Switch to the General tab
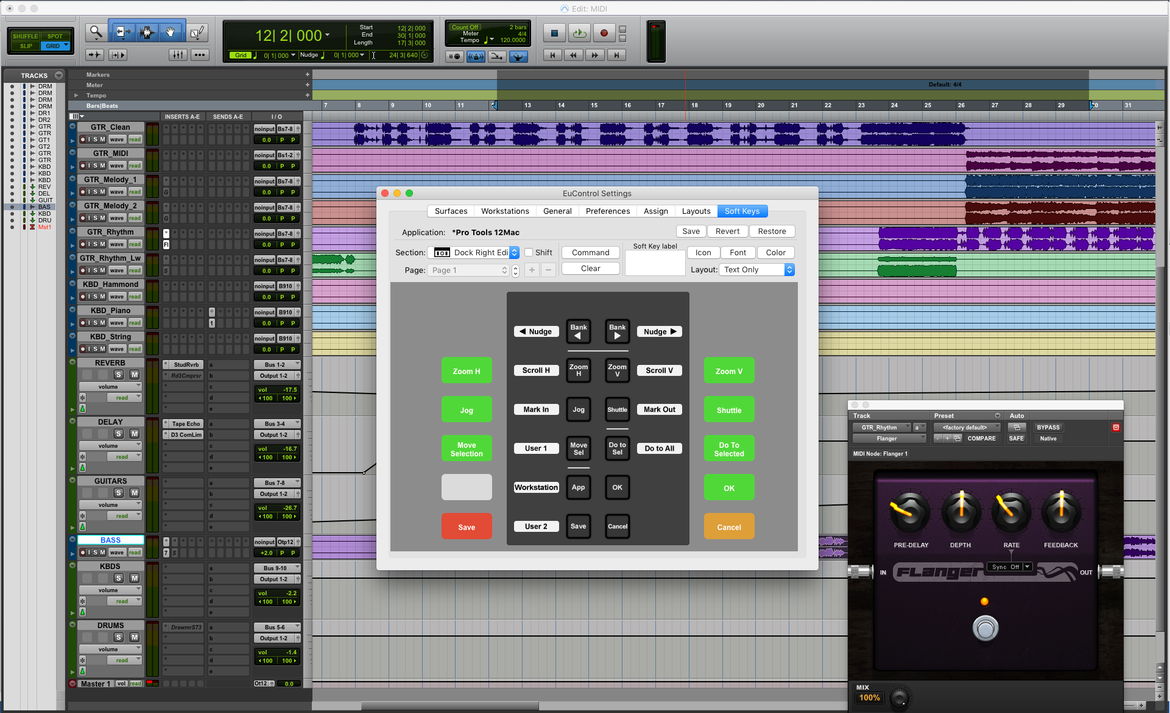 (x=557, y=211)
